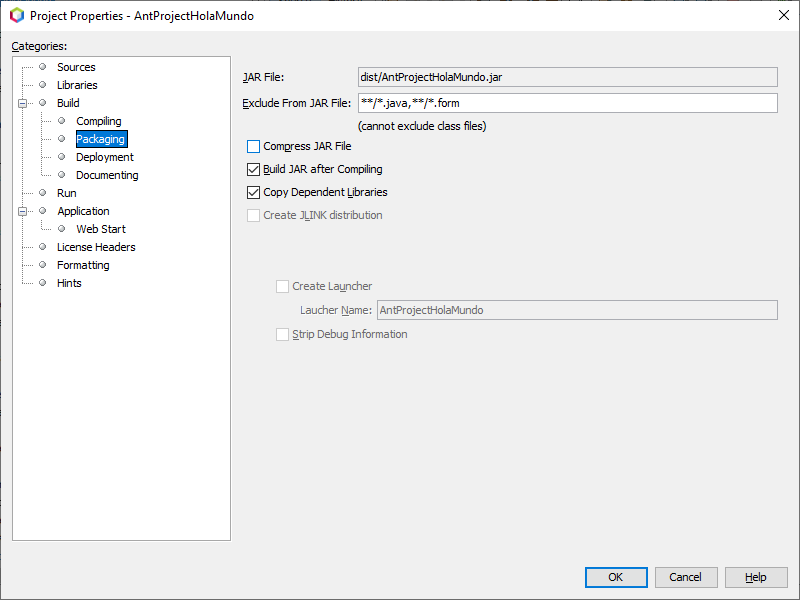Select the Deployment category
The height and width of the screenshot is (600, 800).
click(x=104, y=157)
